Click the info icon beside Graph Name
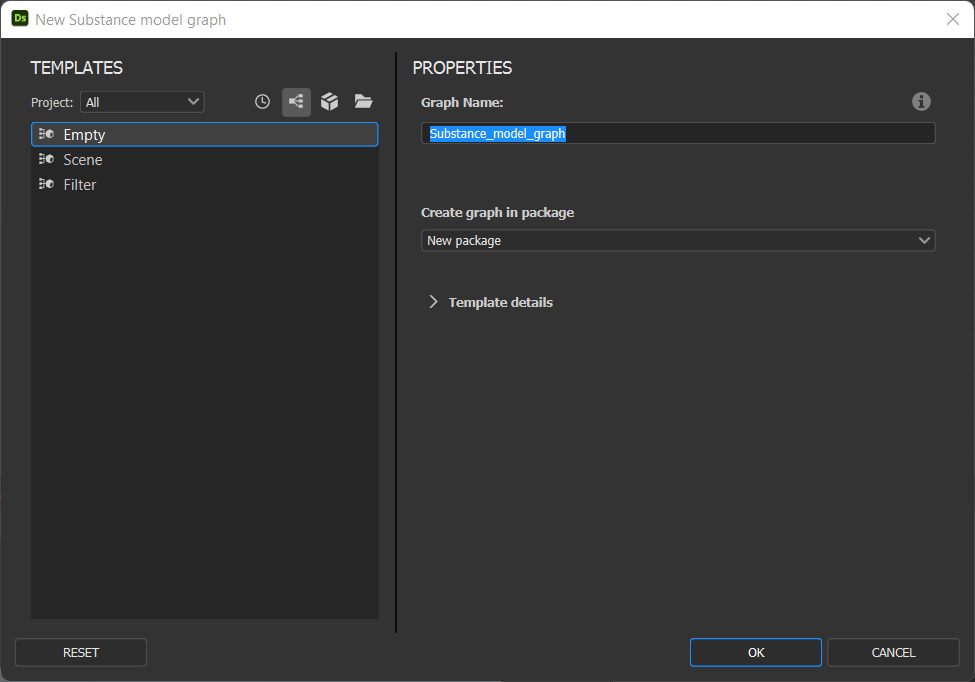This screenshot has width=975, height=682. coord(921,101)
